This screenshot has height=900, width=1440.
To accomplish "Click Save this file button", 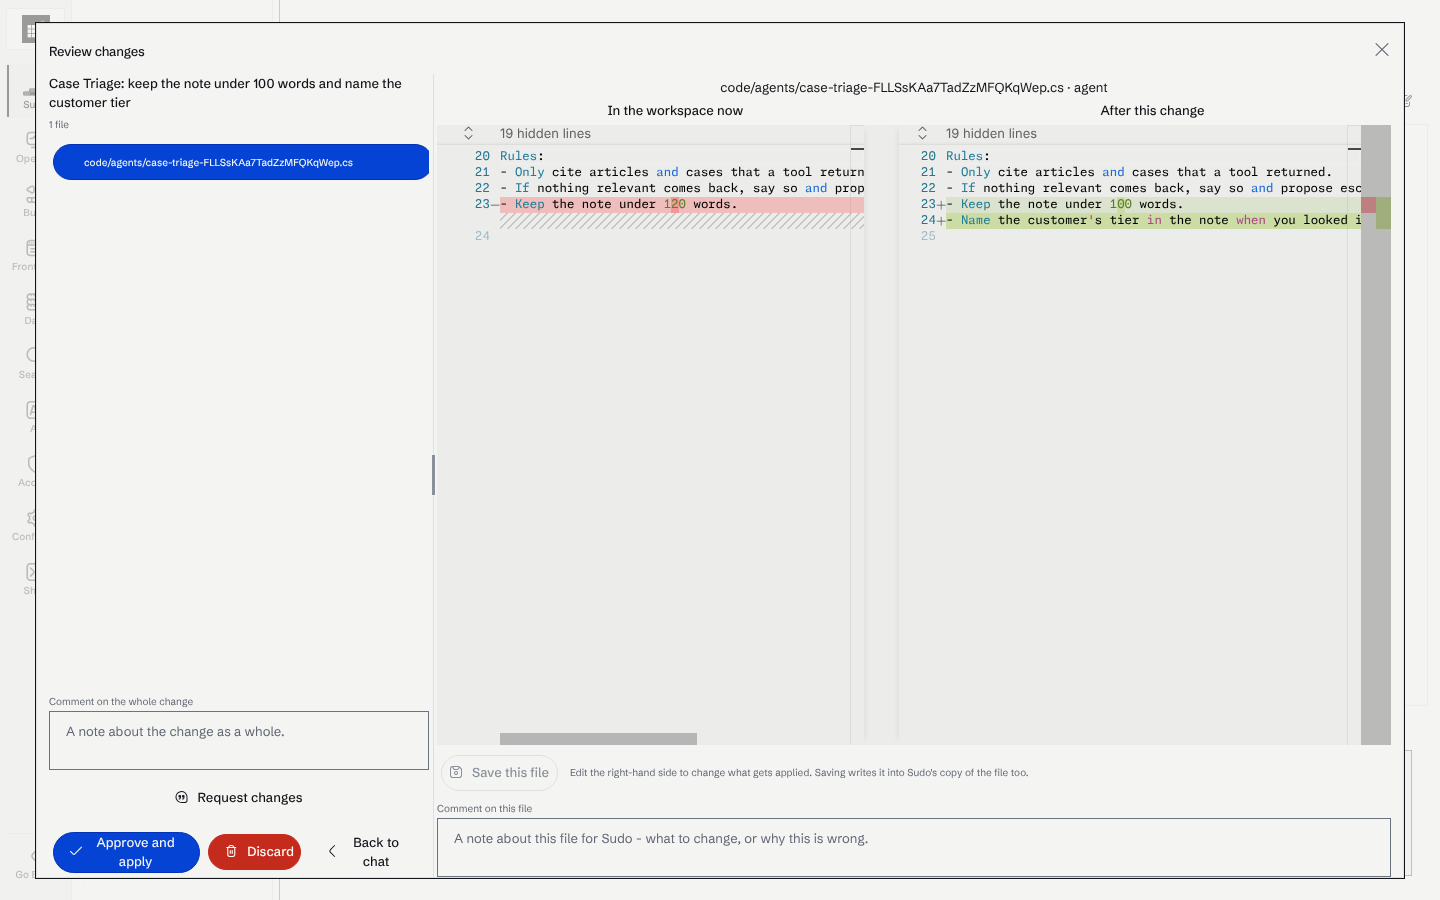I will pyautogui.click(x=499, y=773).
